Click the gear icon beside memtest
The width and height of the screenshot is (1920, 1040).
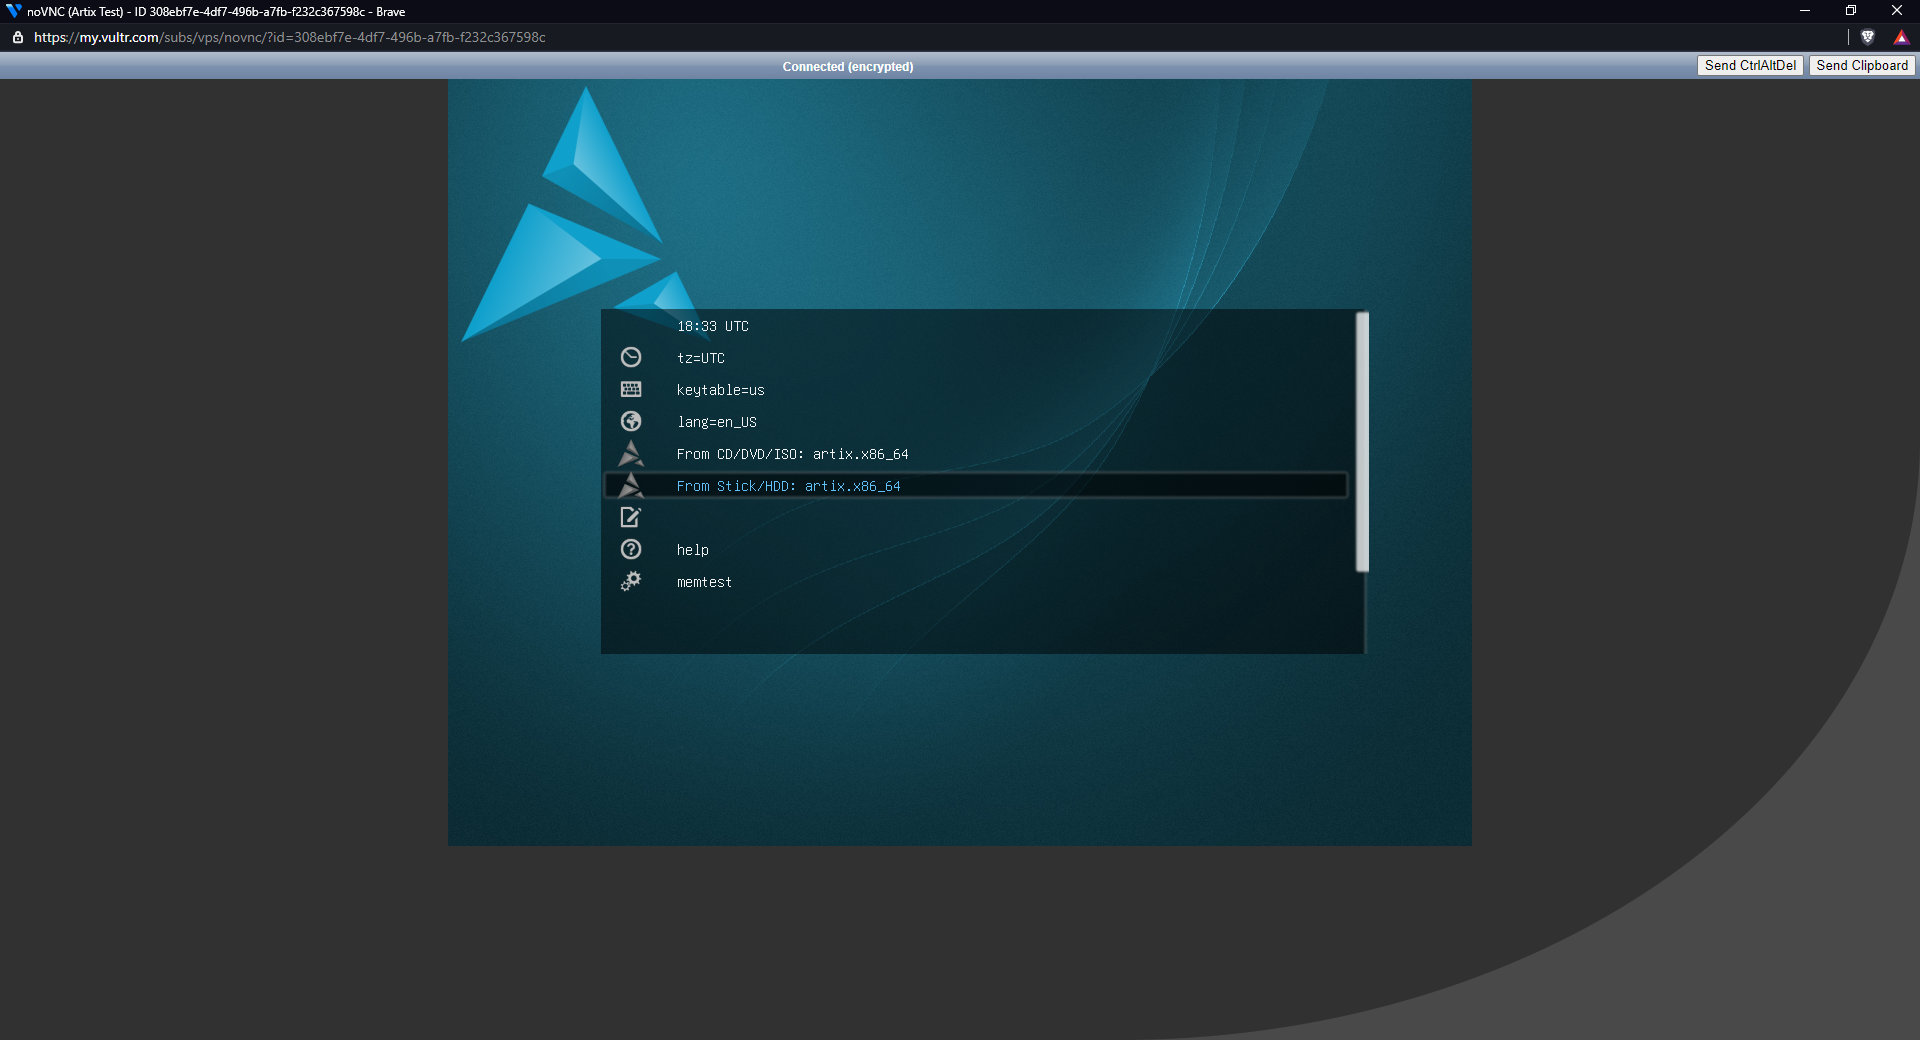point(631,581)
